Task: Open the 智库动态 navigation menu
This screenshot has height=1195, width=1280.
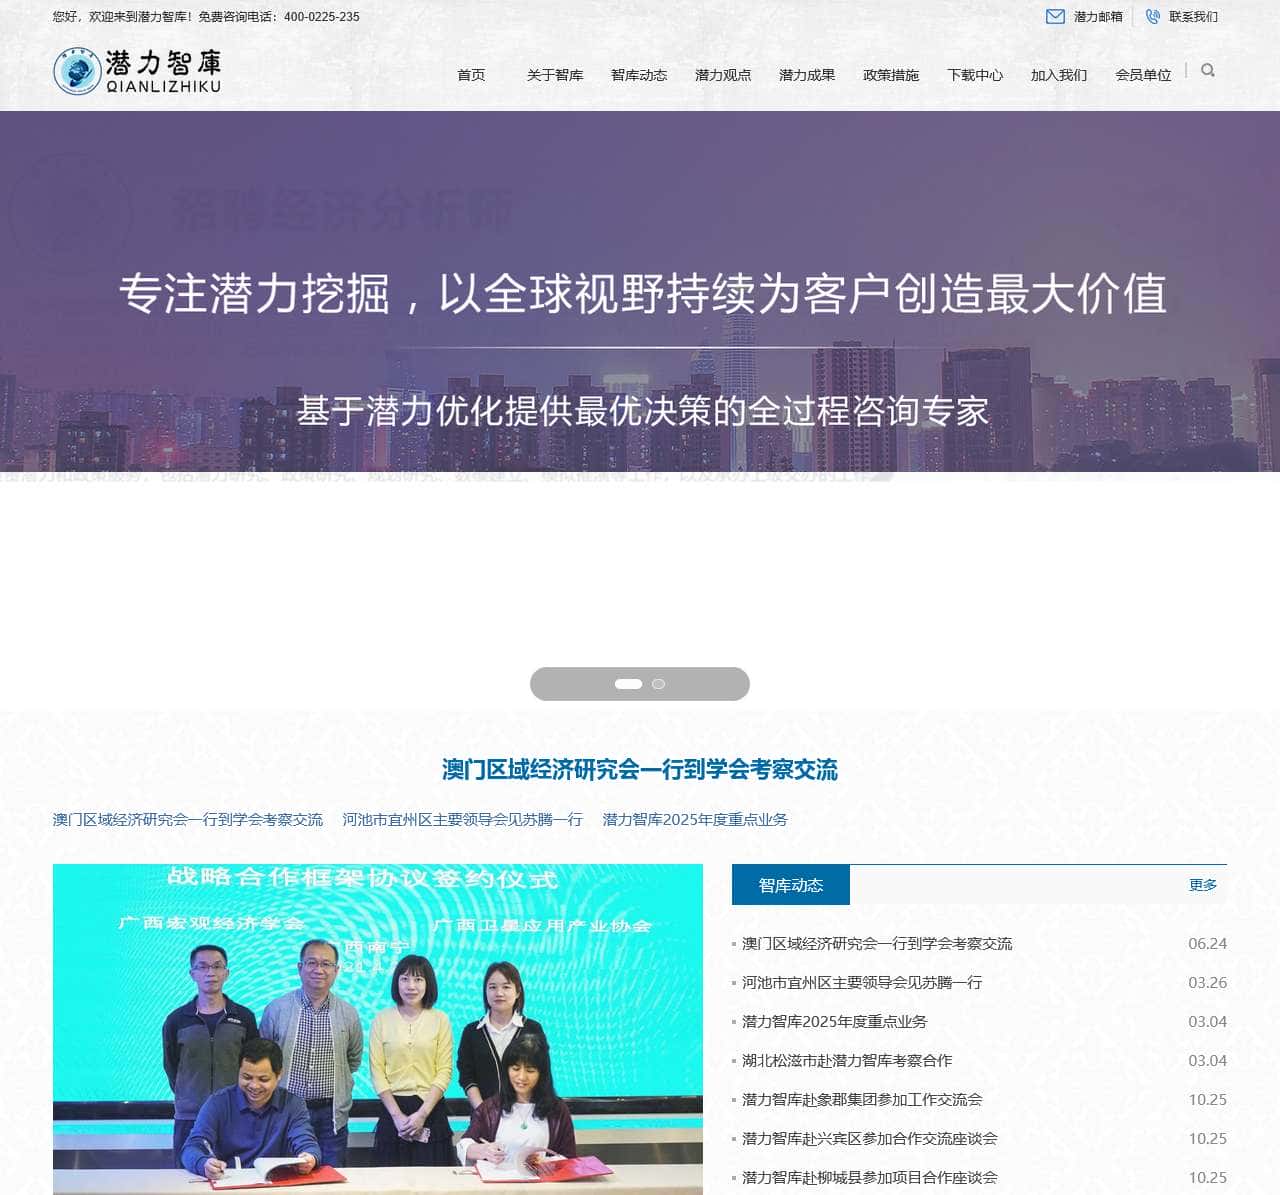Action: [x=637, y=73]
